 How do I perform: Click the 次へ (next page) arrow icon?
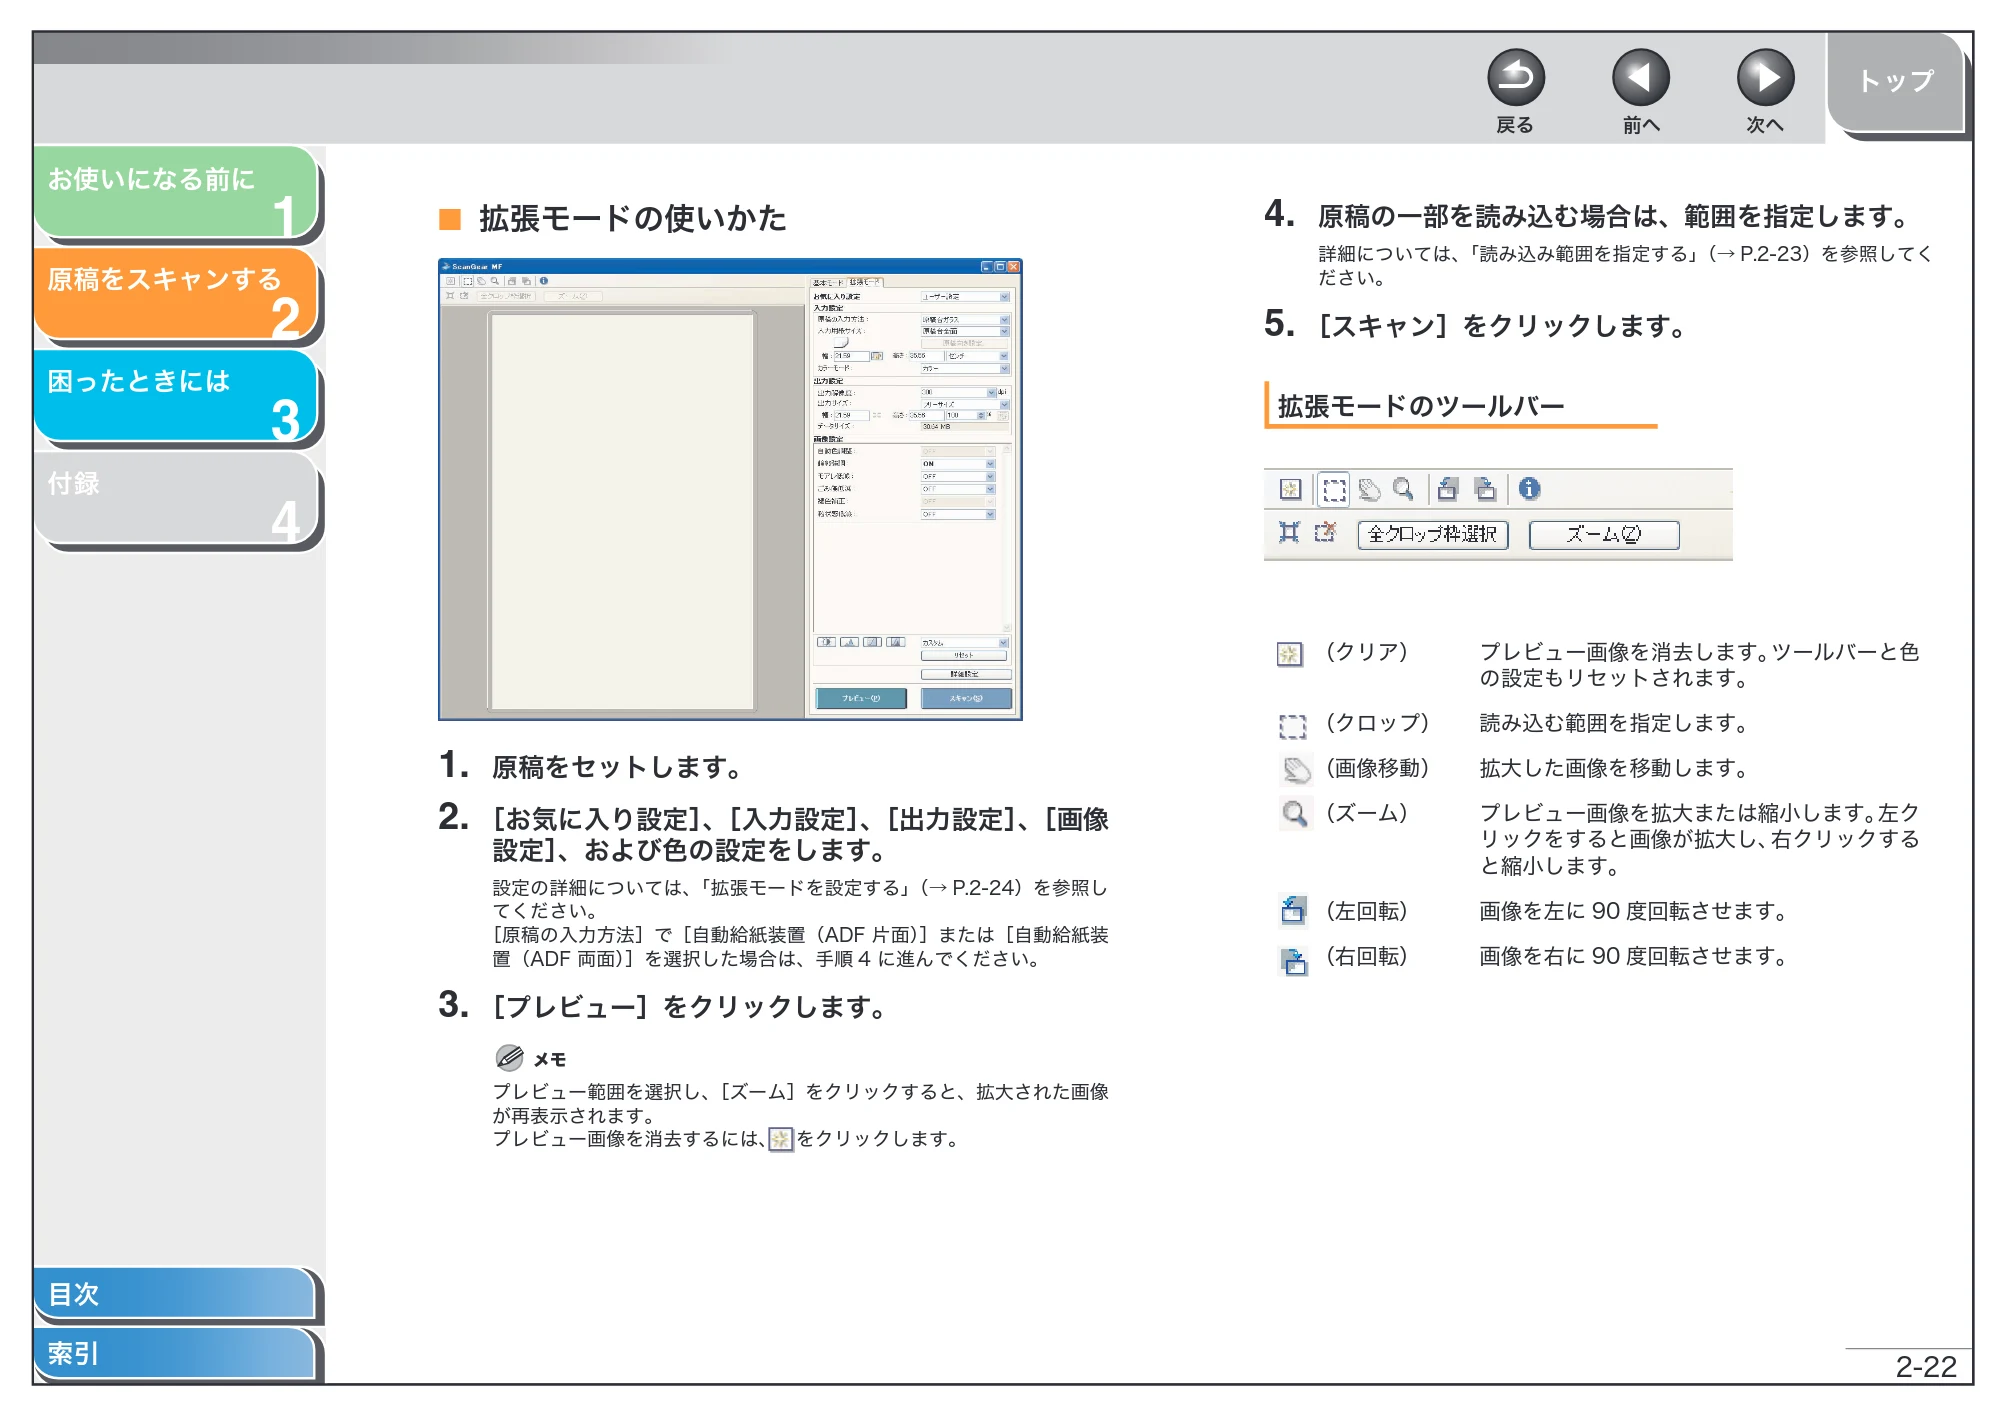tap(1765, 77)
